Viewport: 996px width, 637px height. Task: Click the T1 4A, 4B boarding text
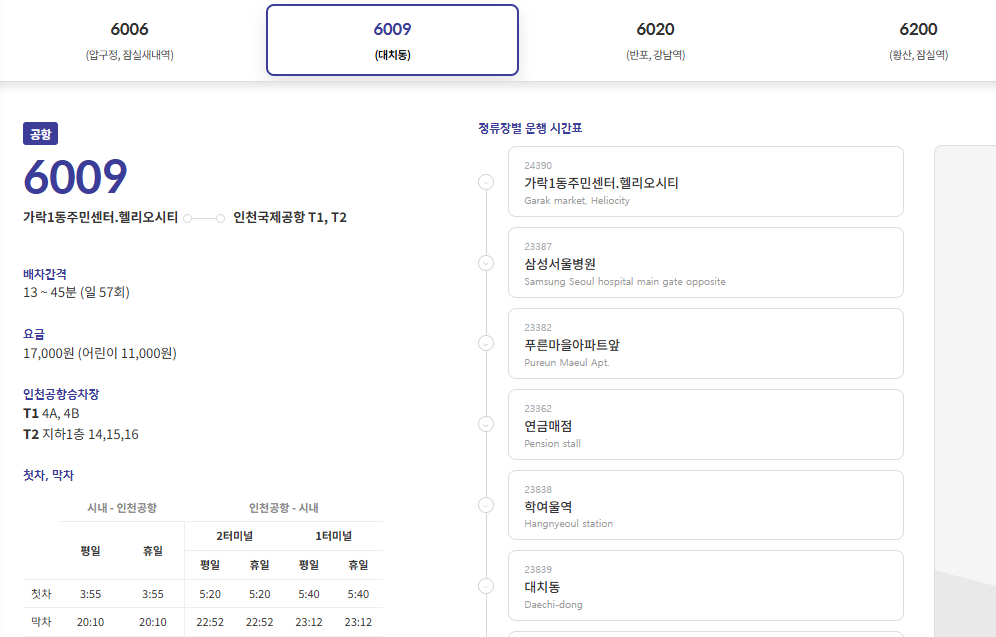(x=51, y=413)
